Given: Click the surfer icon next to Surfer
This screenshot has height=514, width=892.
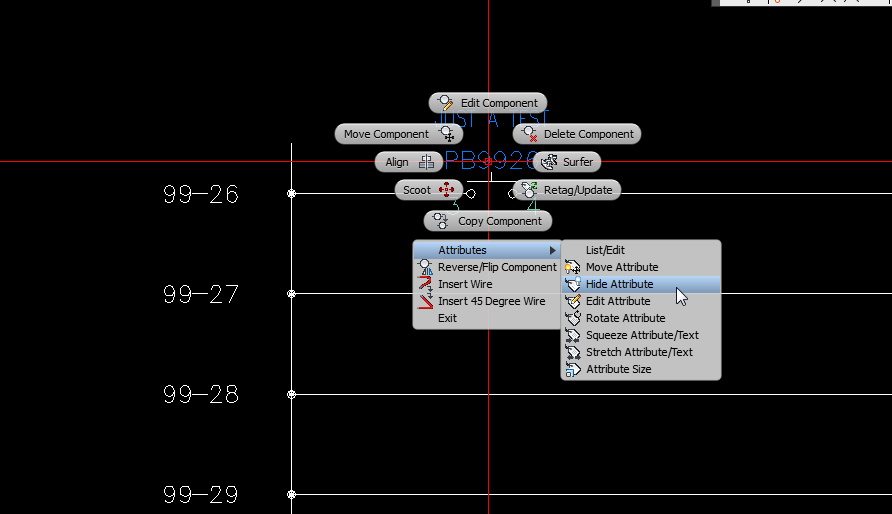Looking at the screenshot, I should (549, 162).
